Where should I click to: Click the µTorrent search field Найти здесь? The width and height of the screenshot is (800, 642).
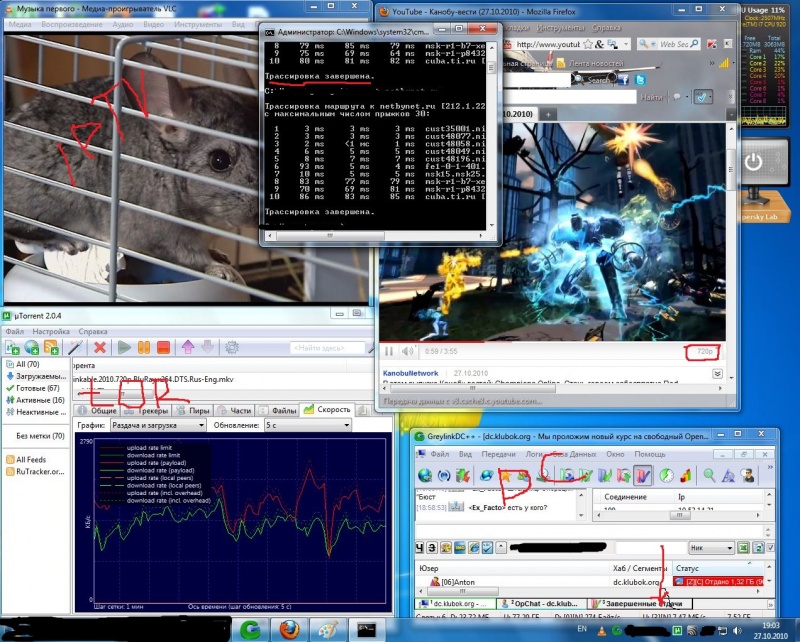pos(328,348)
